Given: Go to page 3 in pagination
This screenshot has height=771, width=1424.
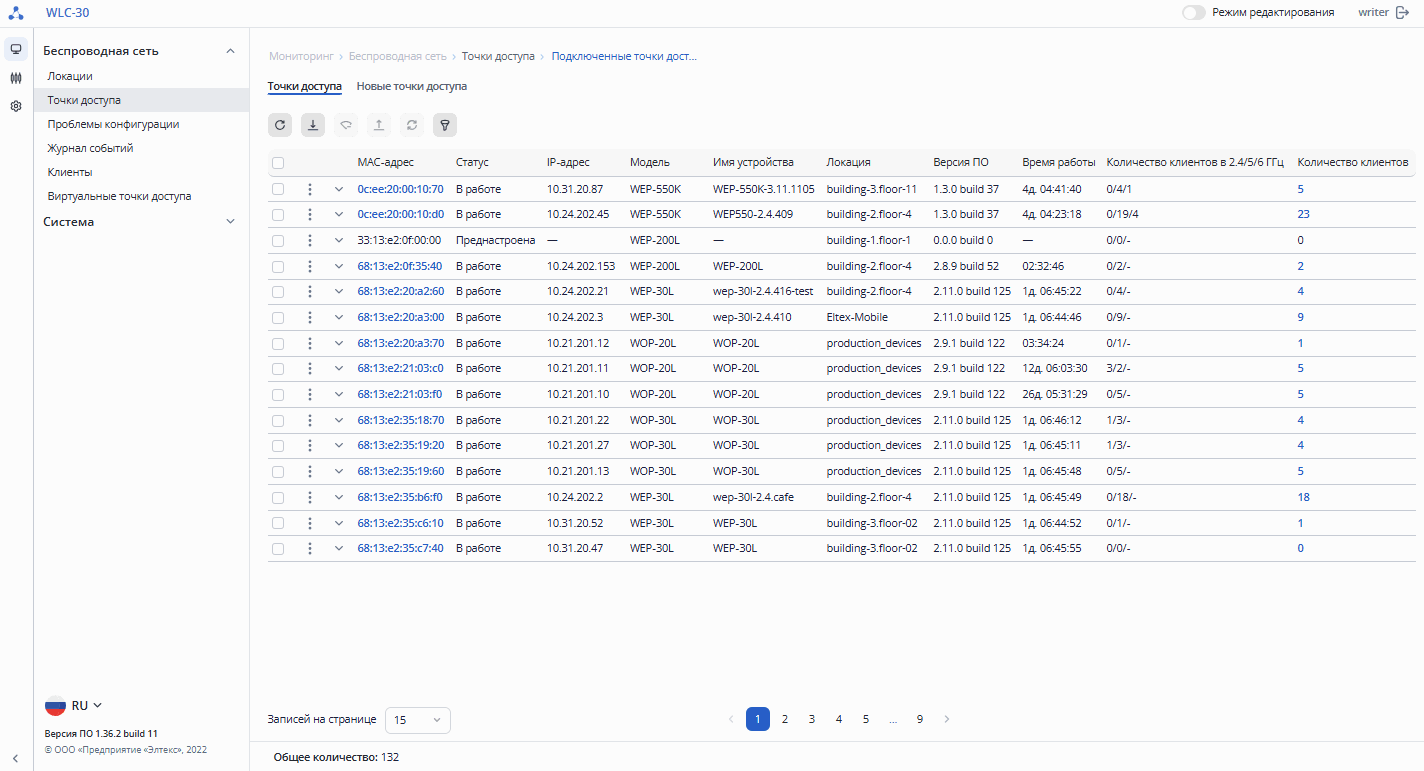Looking at the screenshot, I should [812, 719].
